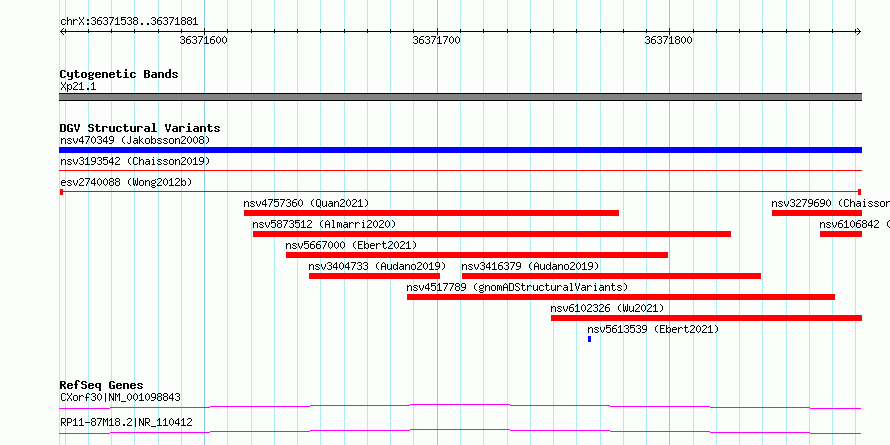Open the nsv6102326 (Wu2021) label

click(x=607, y=308)
